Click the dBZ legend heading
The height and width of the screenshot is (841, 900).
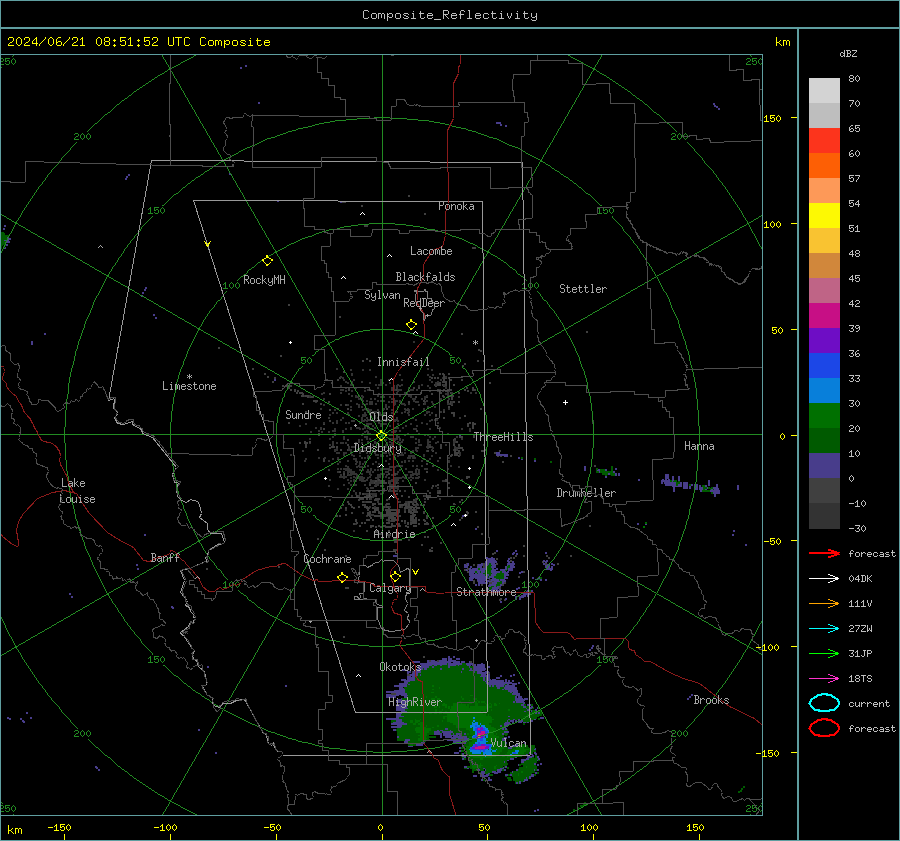[848, 53]
